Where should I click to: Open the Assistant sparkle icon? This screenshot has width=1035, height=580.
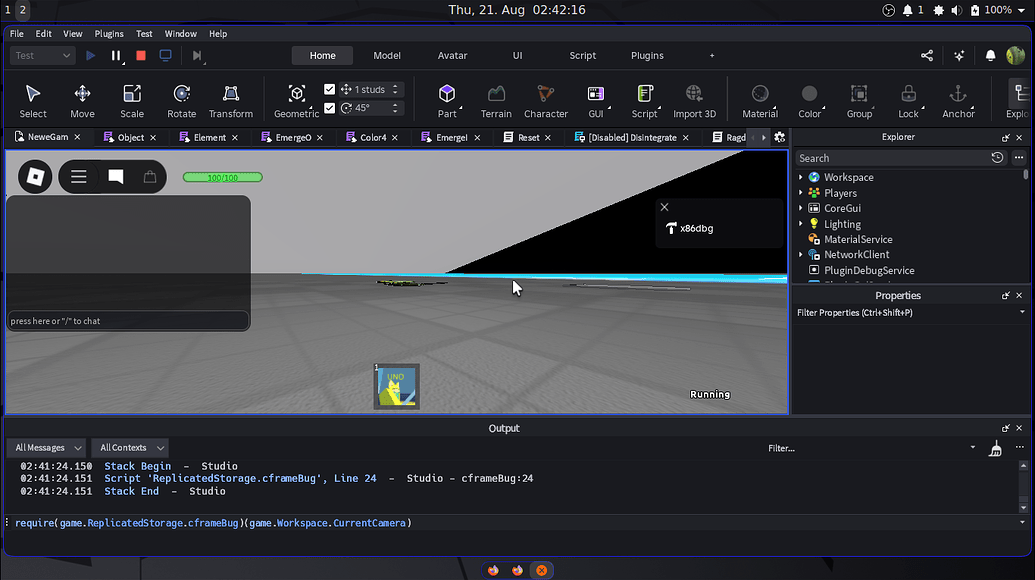[x=959, y=55]
